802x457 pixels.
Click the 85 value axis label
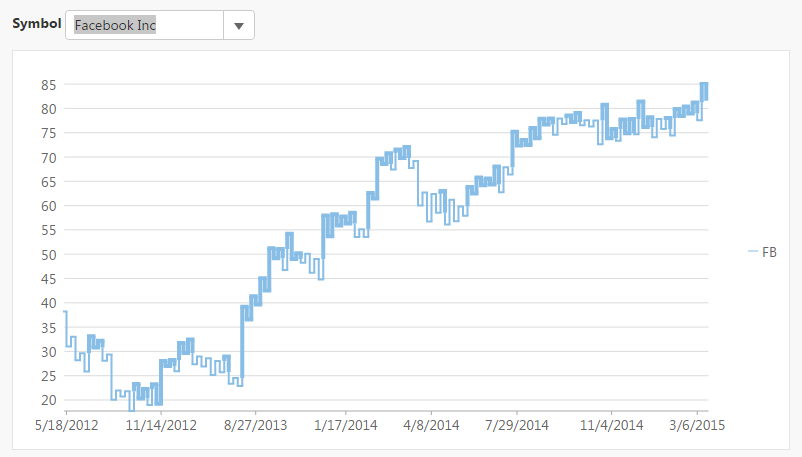point(49,85)
